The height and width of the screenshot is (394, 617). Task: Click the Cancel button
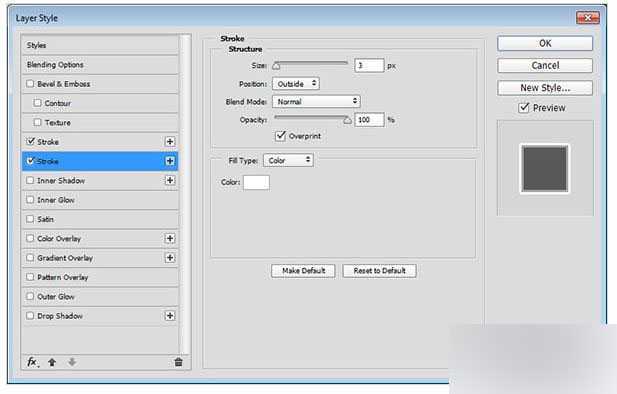545,65
